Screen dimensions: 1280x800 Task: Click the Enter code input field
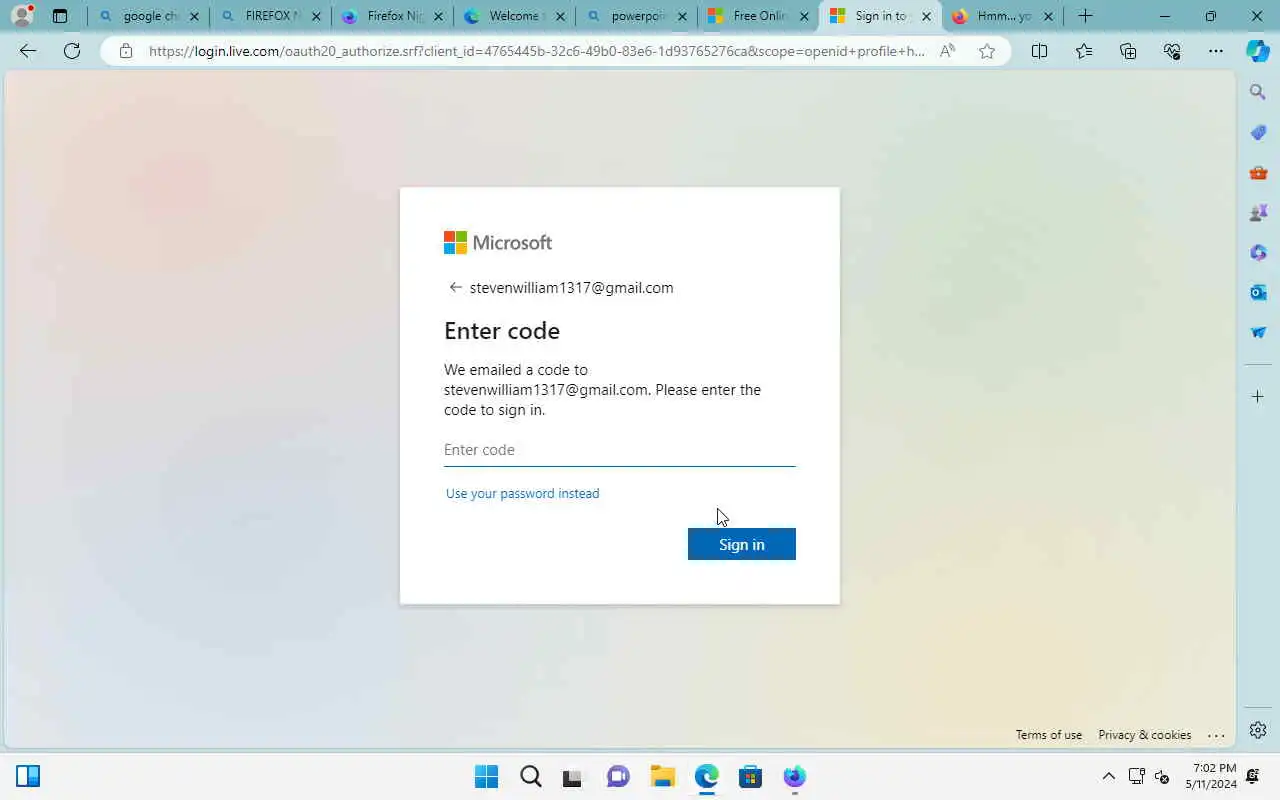click(x=620, y=450)
